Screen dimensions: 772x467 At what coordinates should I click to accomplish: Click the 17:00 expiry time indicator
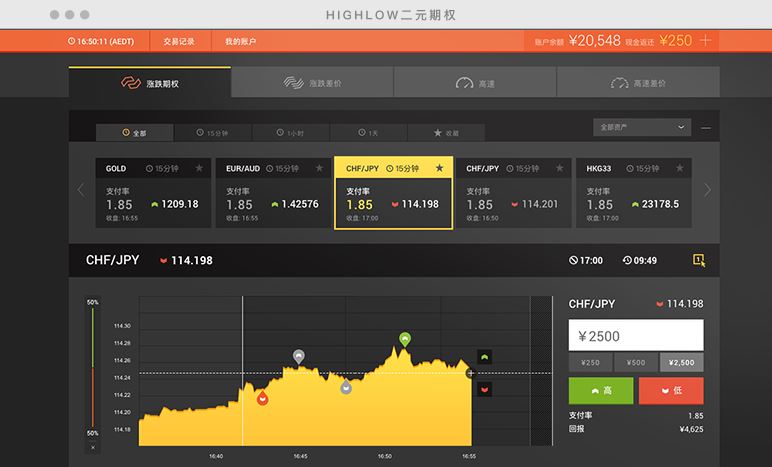[x=586, y=260]
